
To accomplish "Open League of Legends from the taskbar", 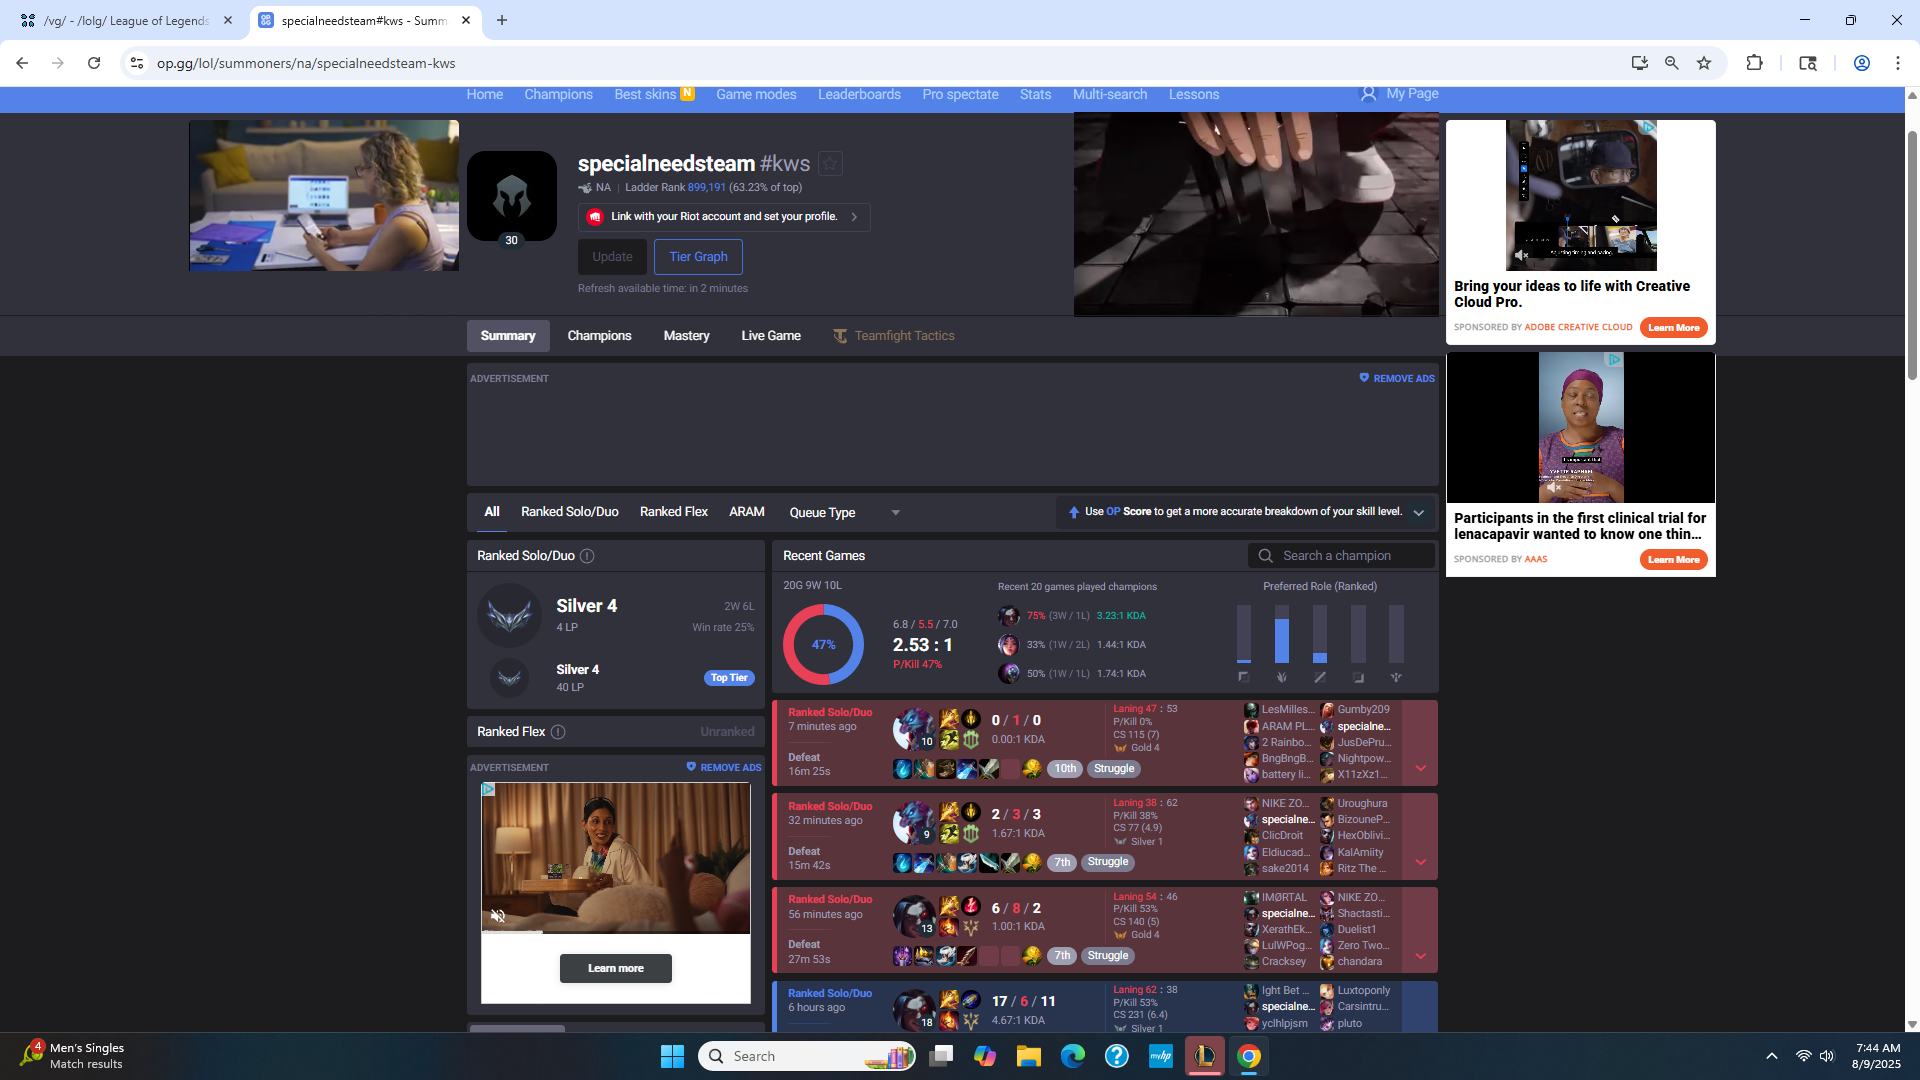I will 1205,1056.
